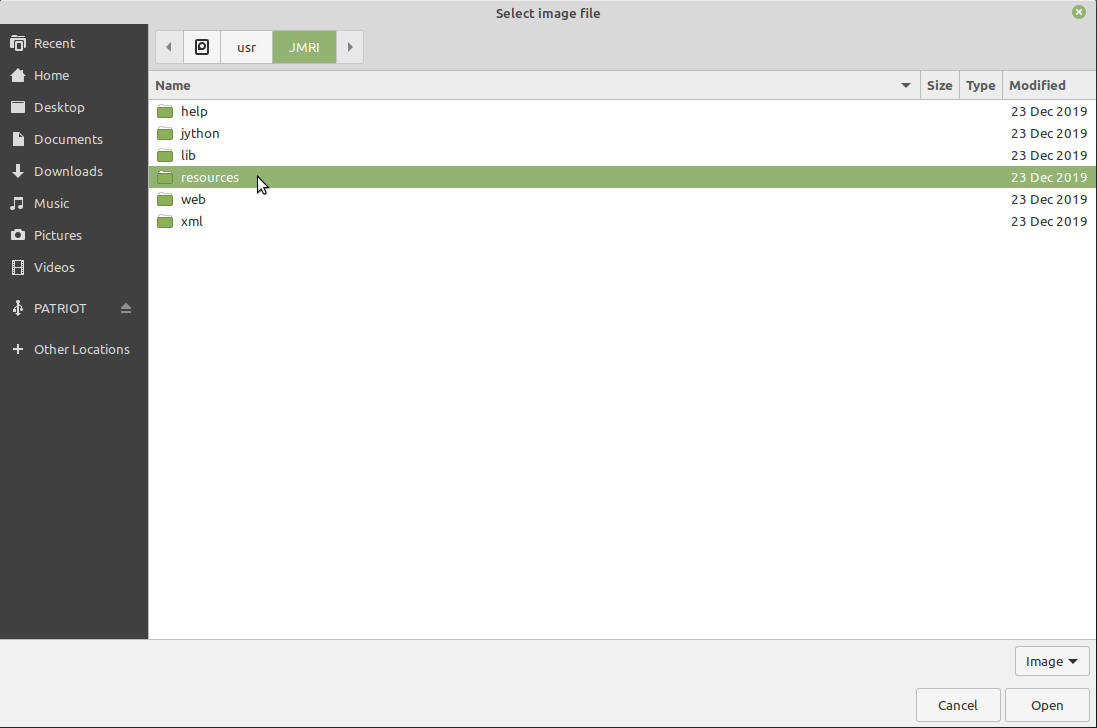Open the Image file type filter dropdown
Screen dimensions: 1097x728
click(x=1052, y=661)
